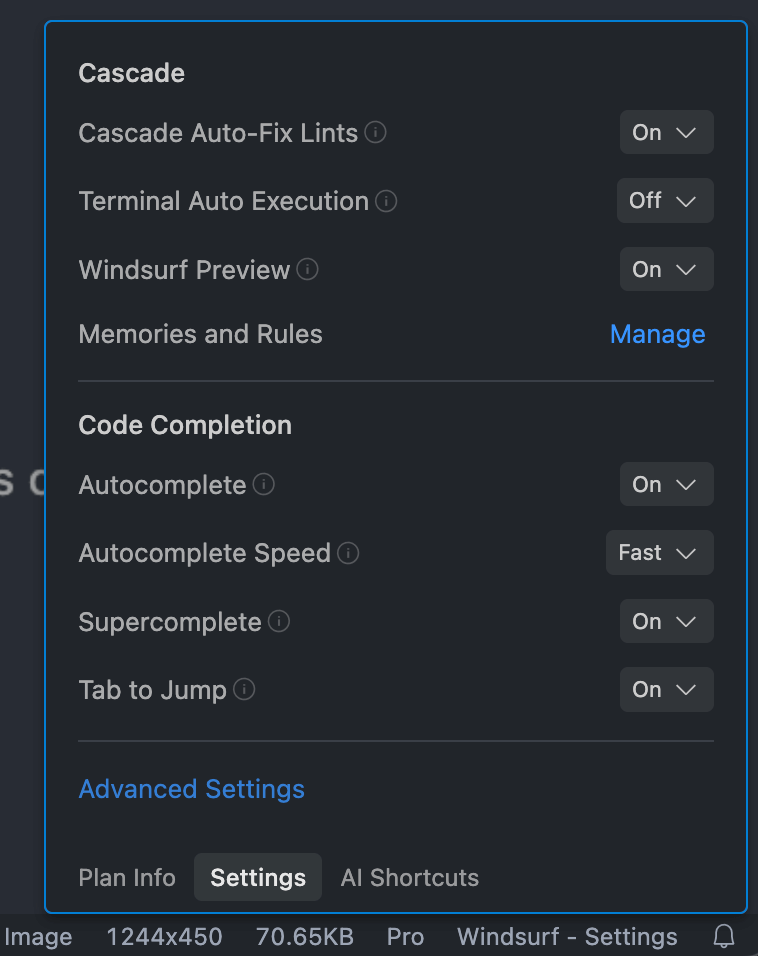Expand the Autocomplete Speed Fast dropdown
The image size is (758, 956).
click(659, 552)
